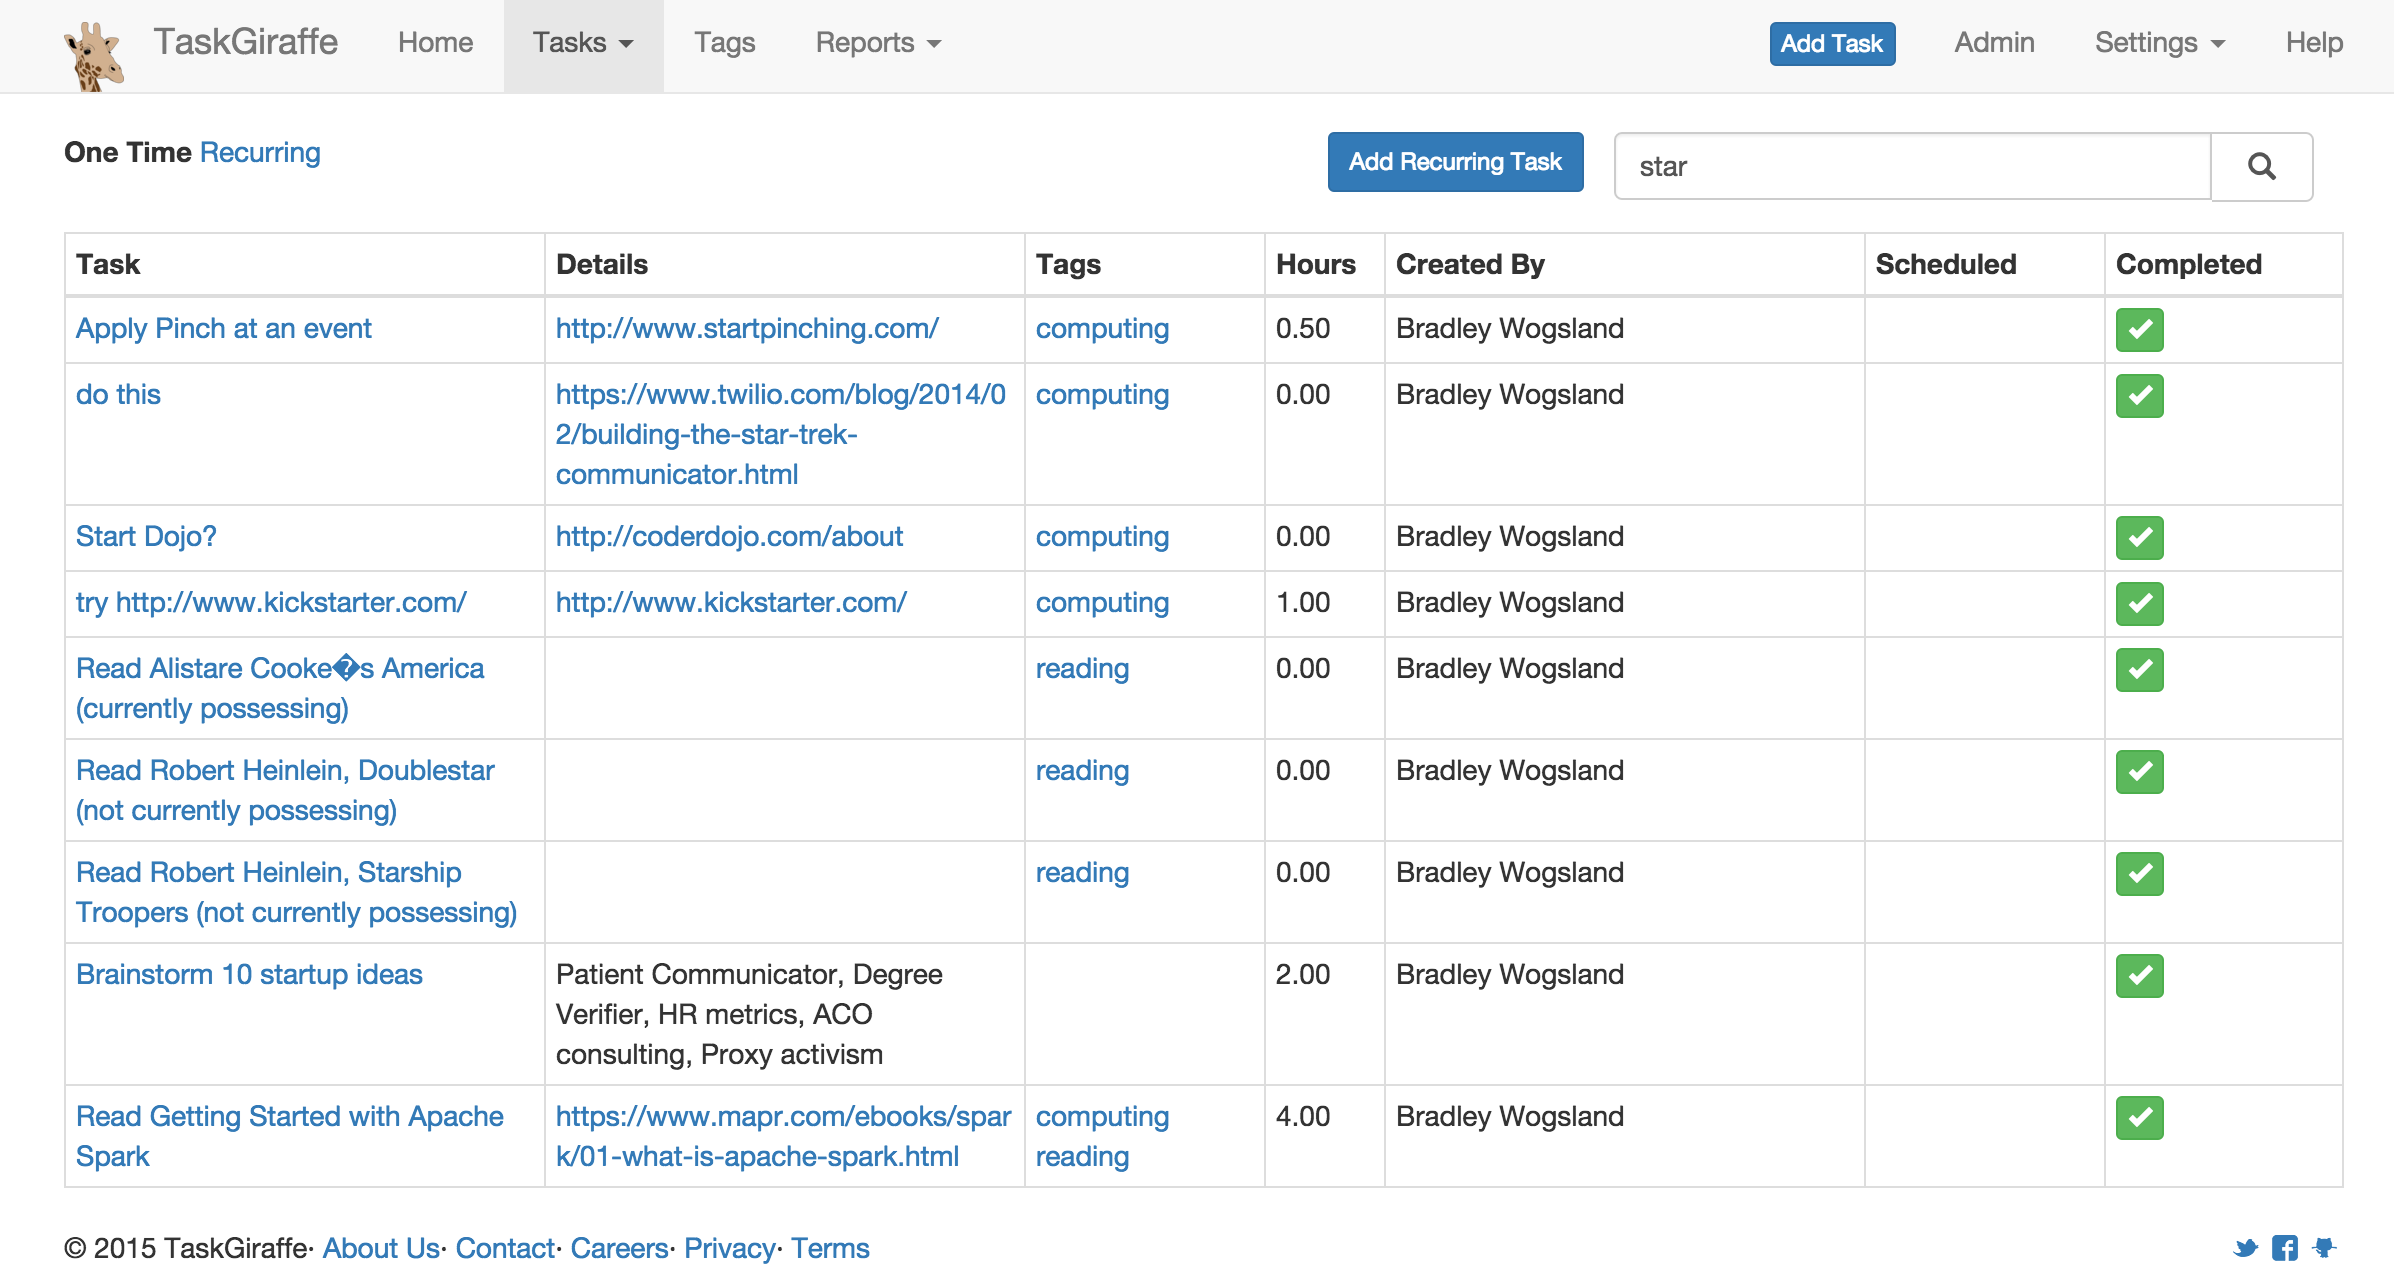Open the About Us footer link
Image resolution: width=2394 pixels, height=1288 pixels.
coord(381,1248)
